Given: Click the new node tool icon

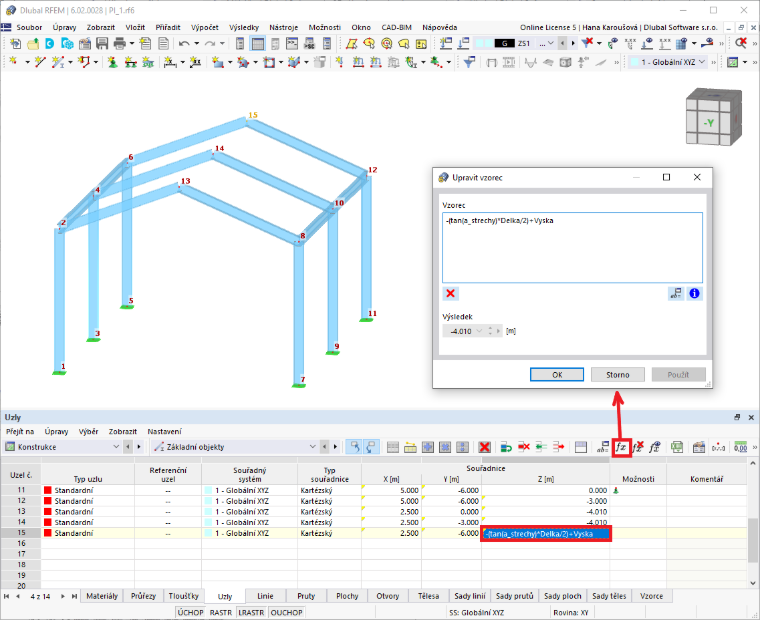Looking at the screenshot, I should [14, 62].
